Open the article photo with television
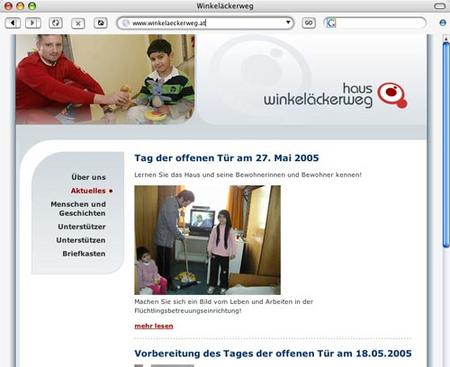This screenshot has height=367, width=450. (x=207, y=240)
